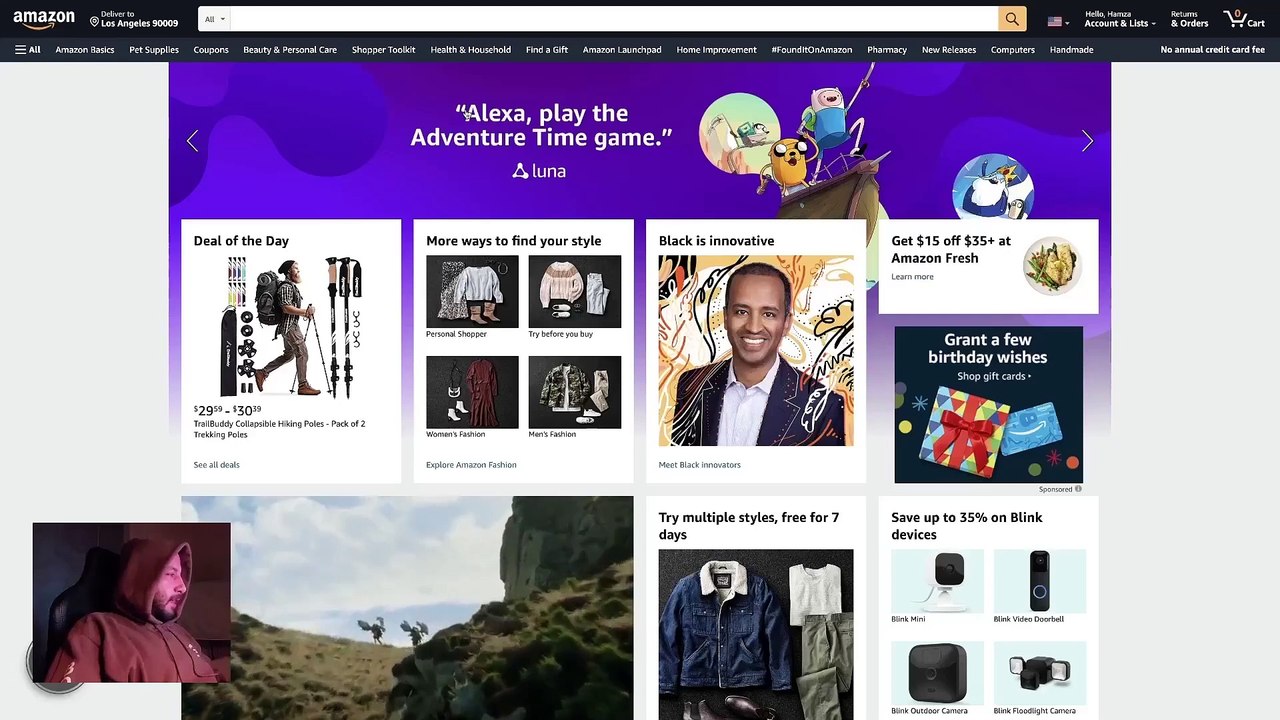Open Handmade nav item
The width and height of the screenshot is (1280, 720).
tap(1071, 49)
